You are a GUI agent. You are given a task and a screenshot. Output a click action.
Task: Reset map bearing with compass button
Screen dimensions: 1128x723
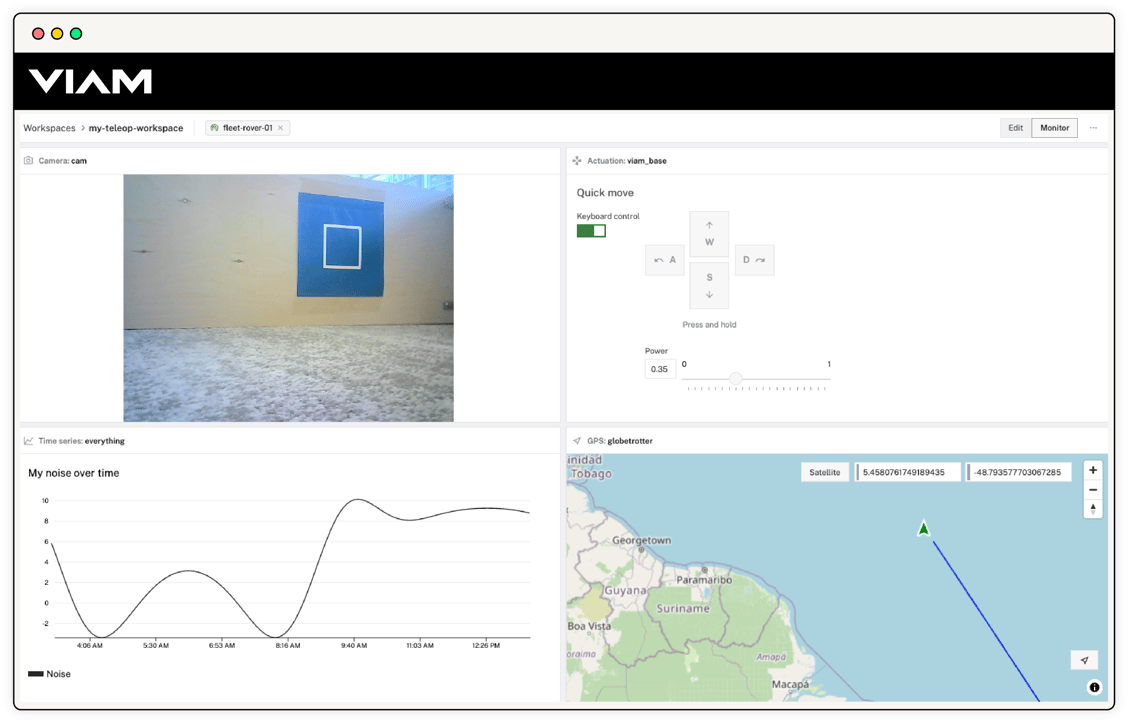click(x=1093, y=509)
